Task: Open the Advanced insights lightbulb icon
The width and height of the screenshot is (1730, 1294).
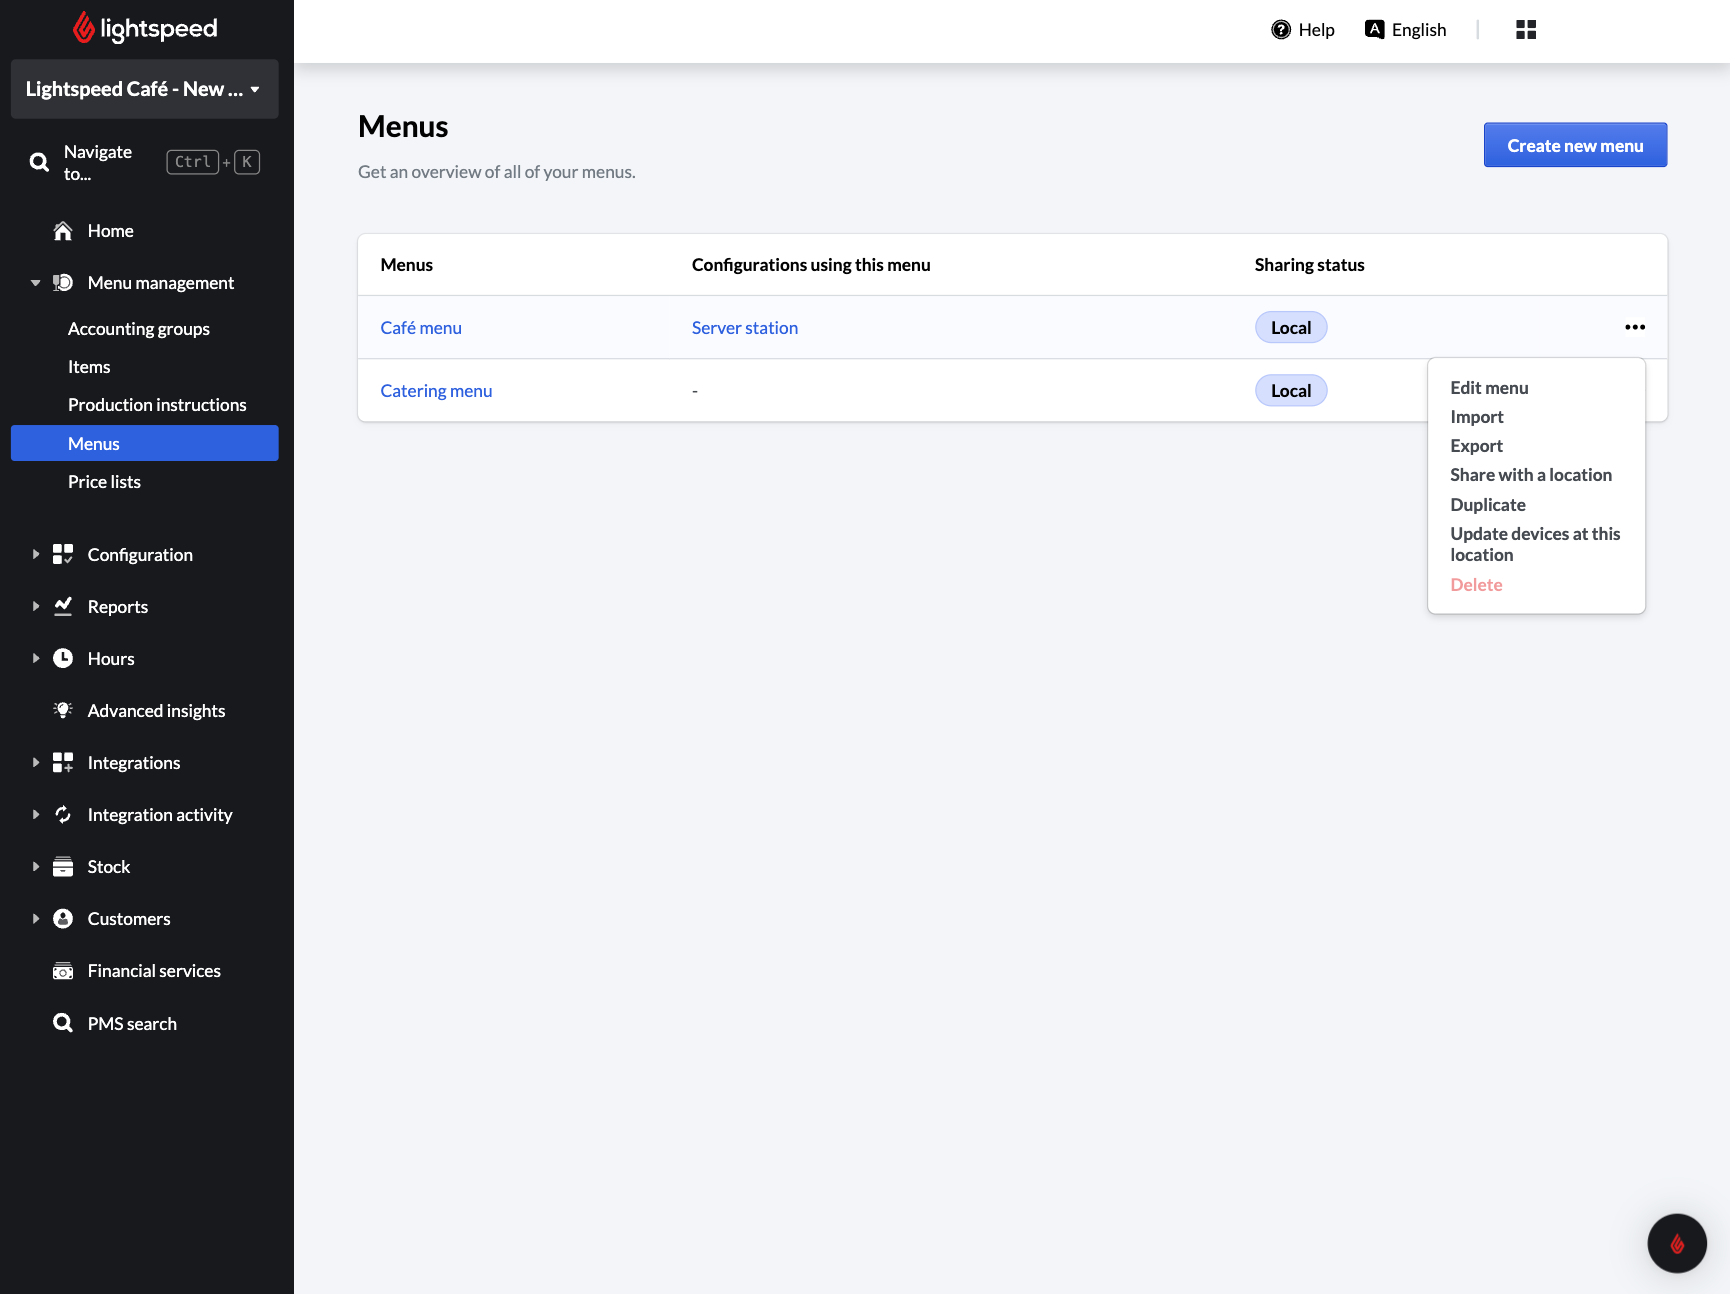Action: pos(63,710)
